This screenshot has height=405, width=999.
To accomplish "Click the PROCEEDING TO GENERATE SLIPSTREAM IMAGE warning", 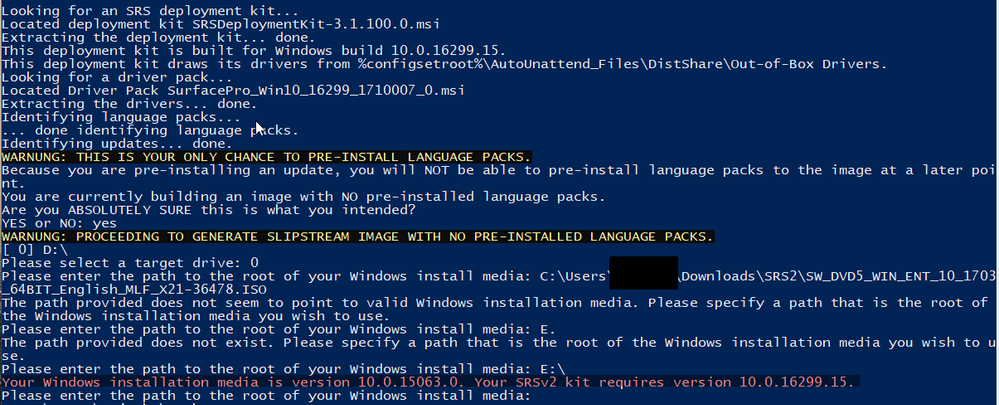I will click(357, 236).
